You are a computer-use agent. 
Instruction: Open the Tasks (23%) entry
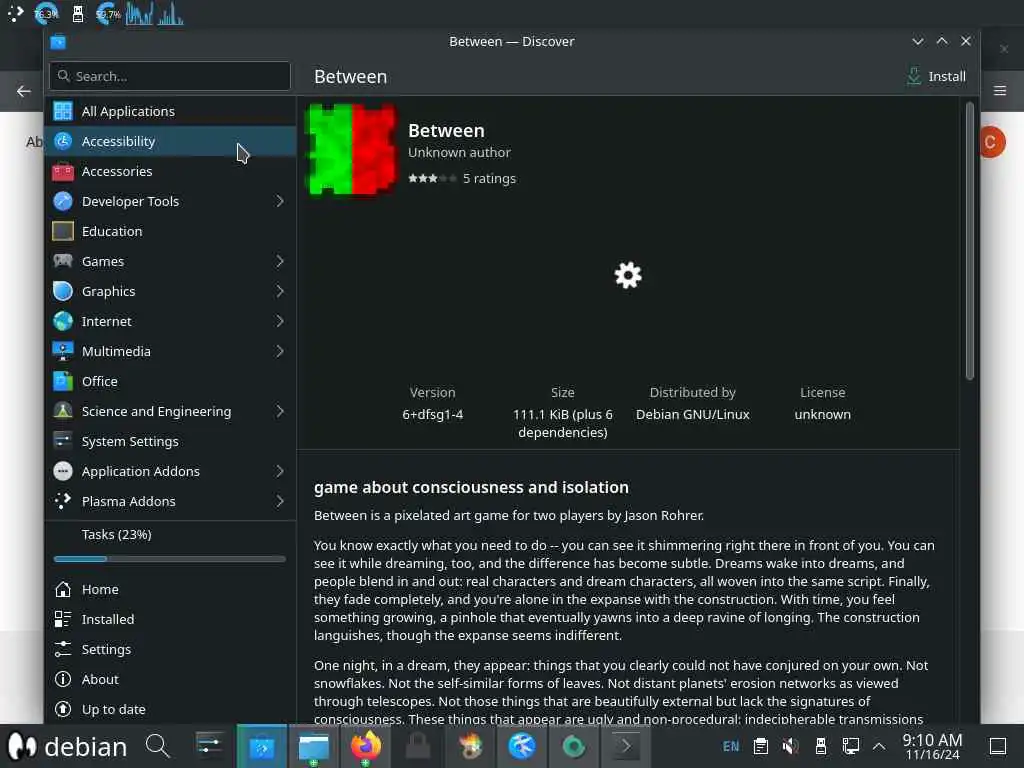pos(116,534)
